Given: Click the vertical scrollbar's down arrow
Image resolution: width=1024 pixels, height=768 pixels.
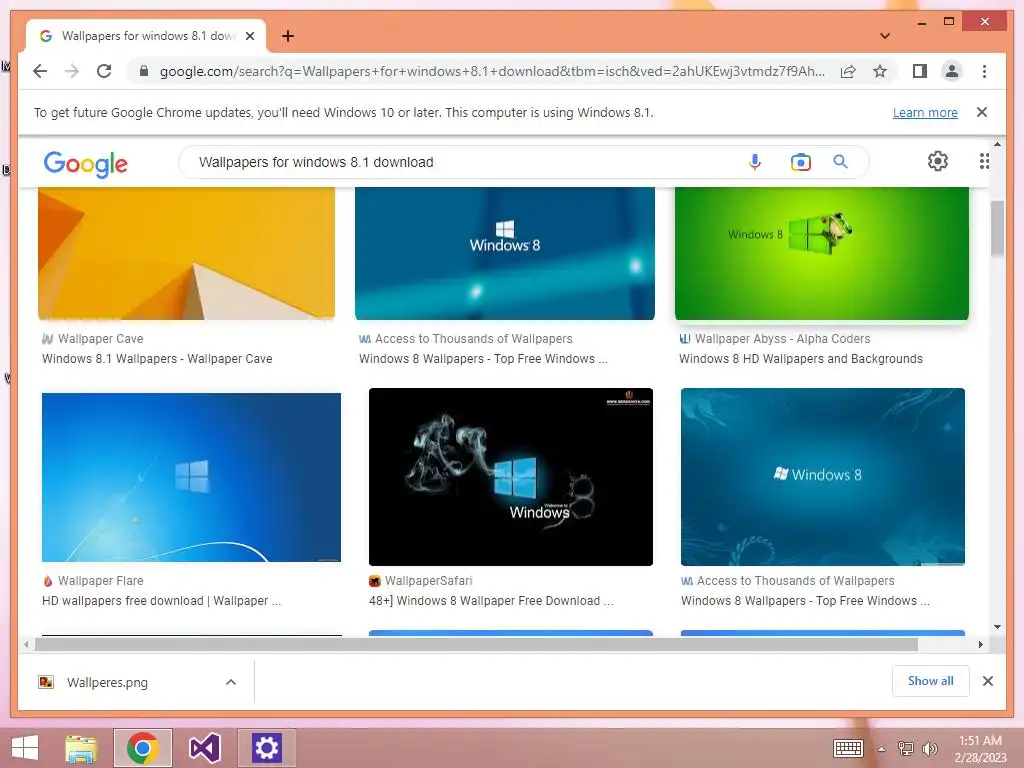Looking at the screenshot, I should pyautogui.click(x=997, y=627).
